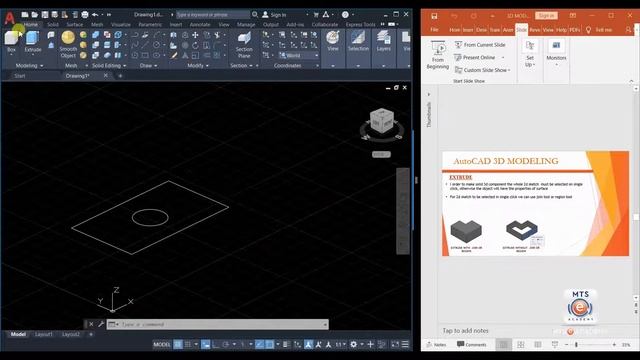Switch to the Solid ribbon tab
The image size is (640, 360).
53,24
